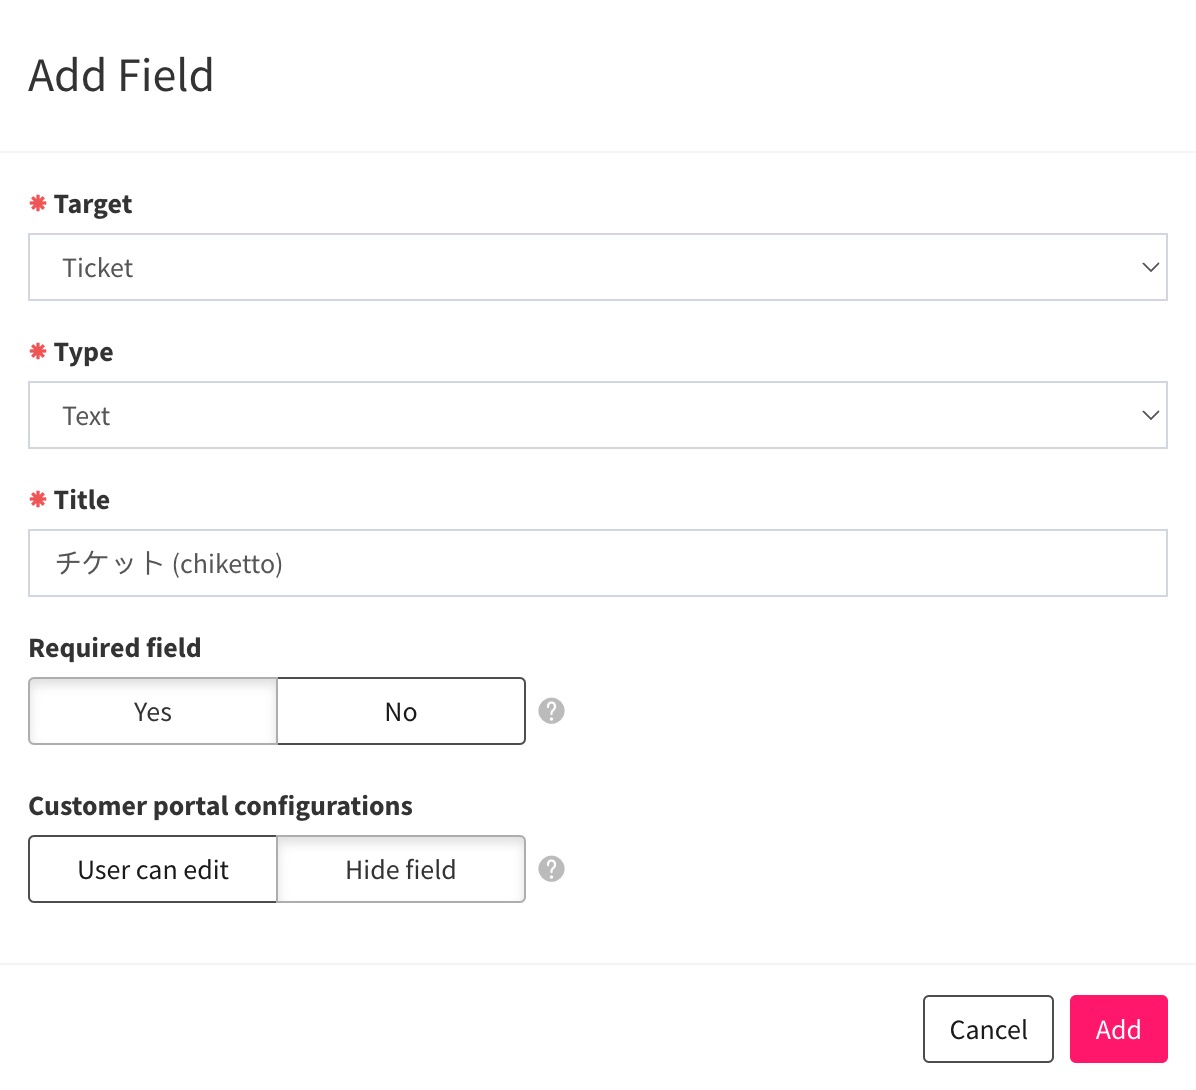Enable User can edit in portal configurations
The width and height of the screenshot is (1196, 1090).
[x=152, y=869]
